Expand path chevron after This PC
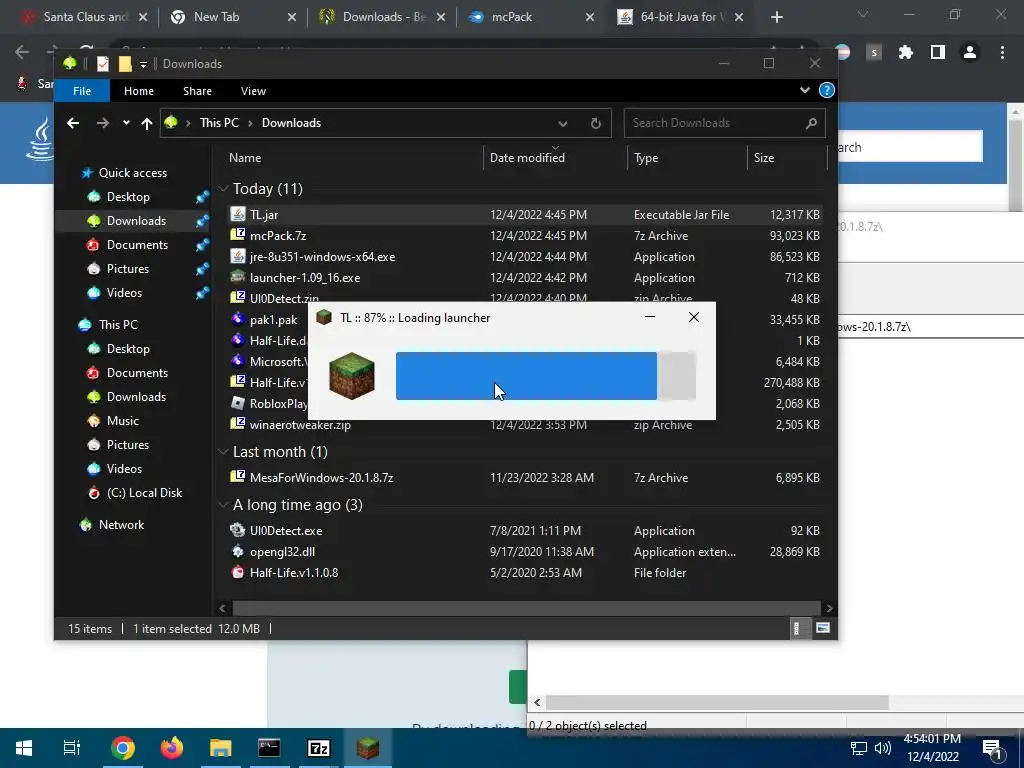 coord(250,123)
